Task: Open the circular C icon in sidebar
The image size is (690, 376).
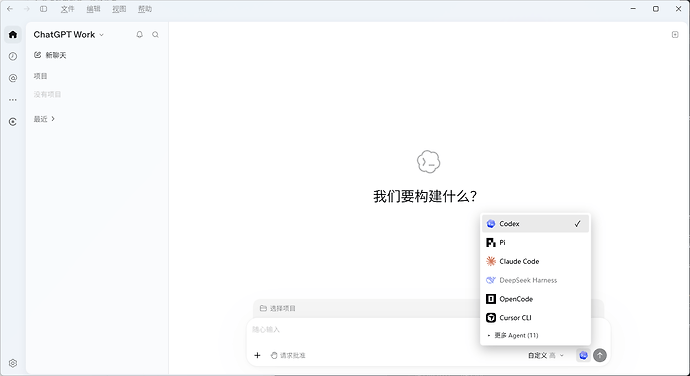Action: [x=13, y=122]
